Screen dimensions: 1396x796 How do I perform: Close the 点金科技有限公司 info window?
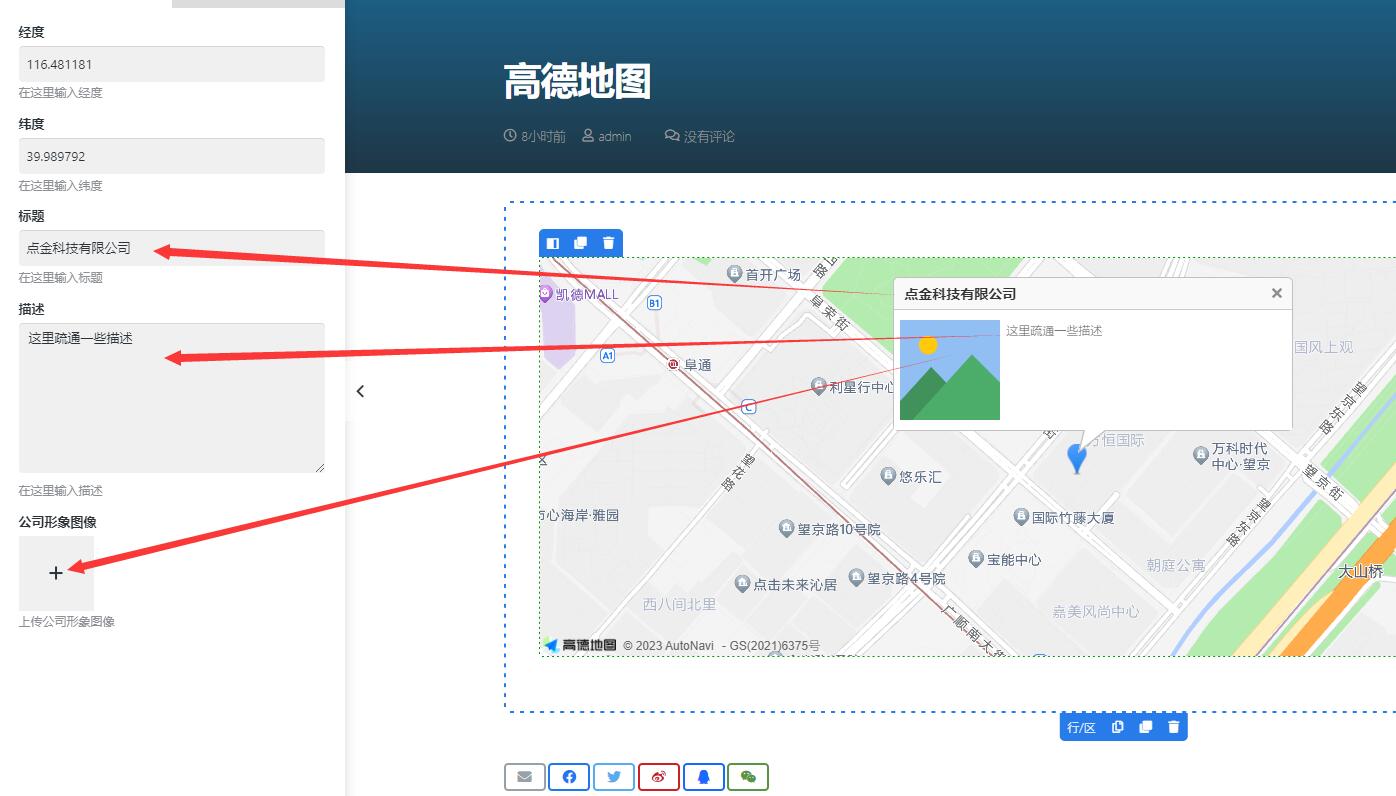pyautogui.click(x=1276, y=293)
